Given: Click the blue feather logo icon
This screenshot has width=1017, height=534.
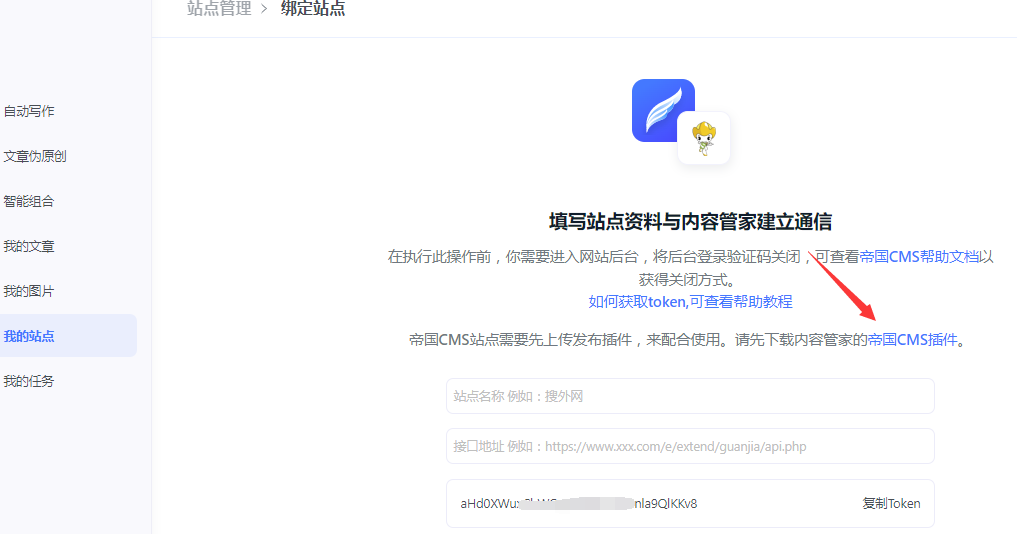Looking at the screenshot, I should (x=662, y=109).
